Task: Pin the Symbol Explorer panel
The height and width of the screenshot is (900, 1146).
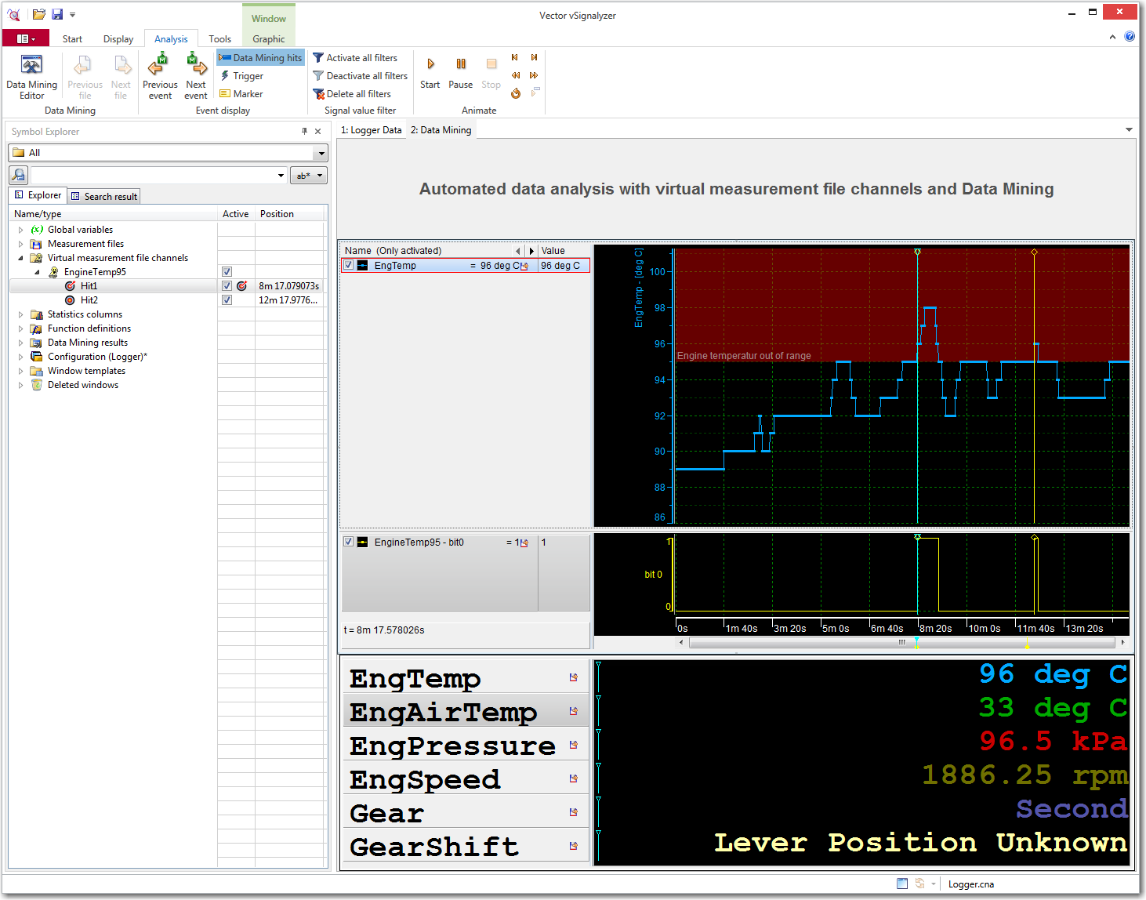Action: [304, 132]
